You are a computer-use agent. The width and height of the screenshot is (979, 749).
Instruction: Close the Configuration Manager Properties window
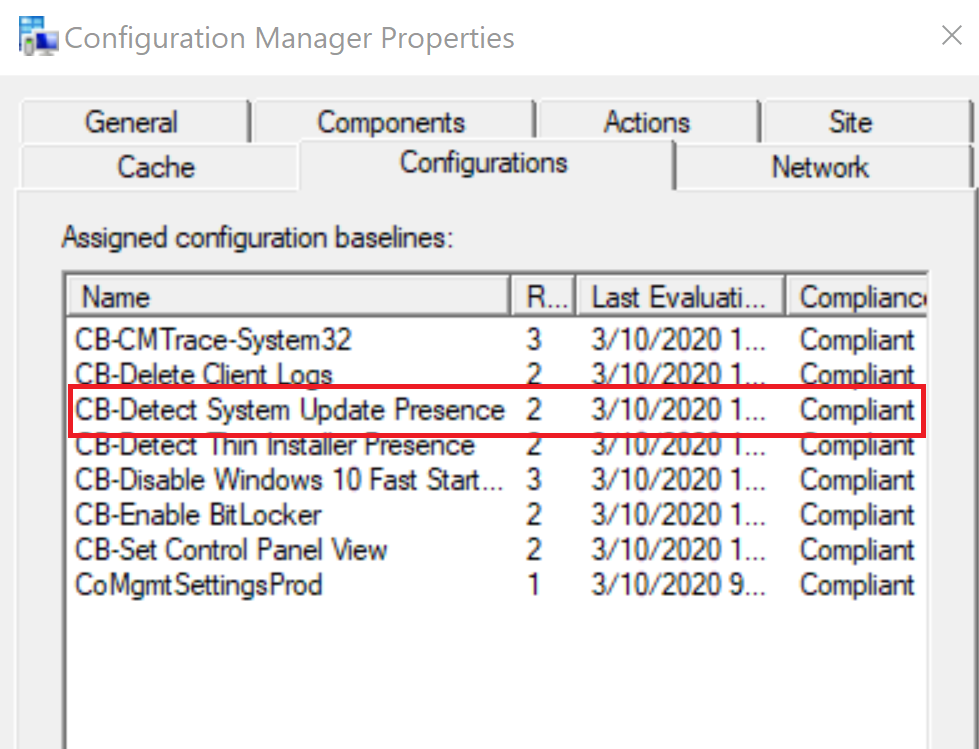point(951,37)
